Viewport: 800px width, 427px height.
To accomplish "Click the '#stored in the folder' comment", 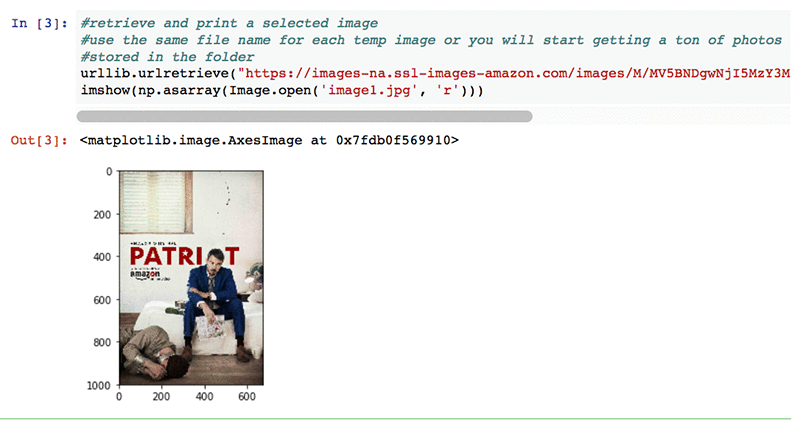I will tap(167, 57).
